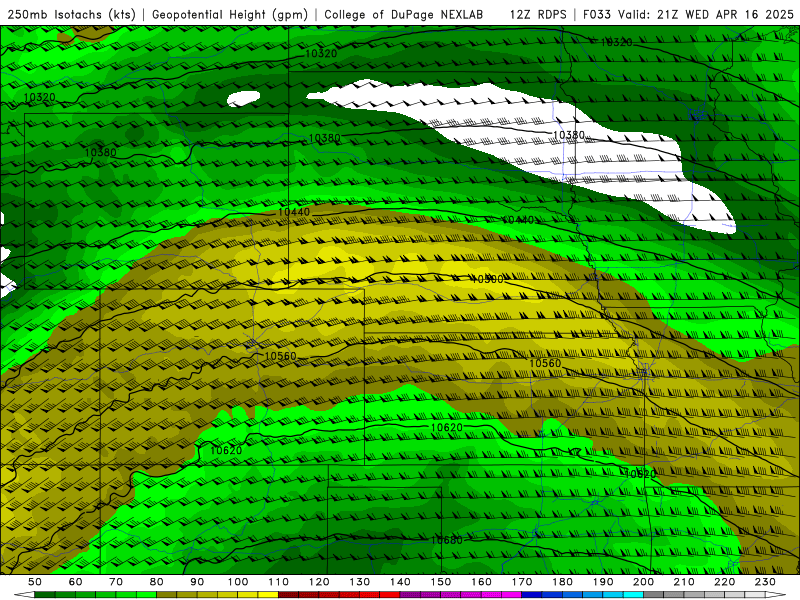This screenshot has width=800, height=600.
Task: Click legend value 130 on the scale
Action: [x=360, y=582]
